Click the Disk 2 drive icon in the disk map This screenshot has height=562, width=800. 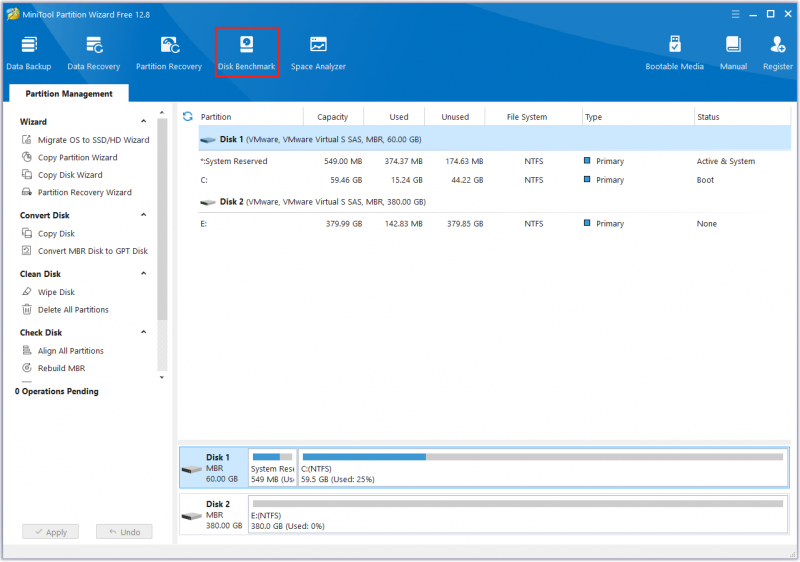(192, 516)
